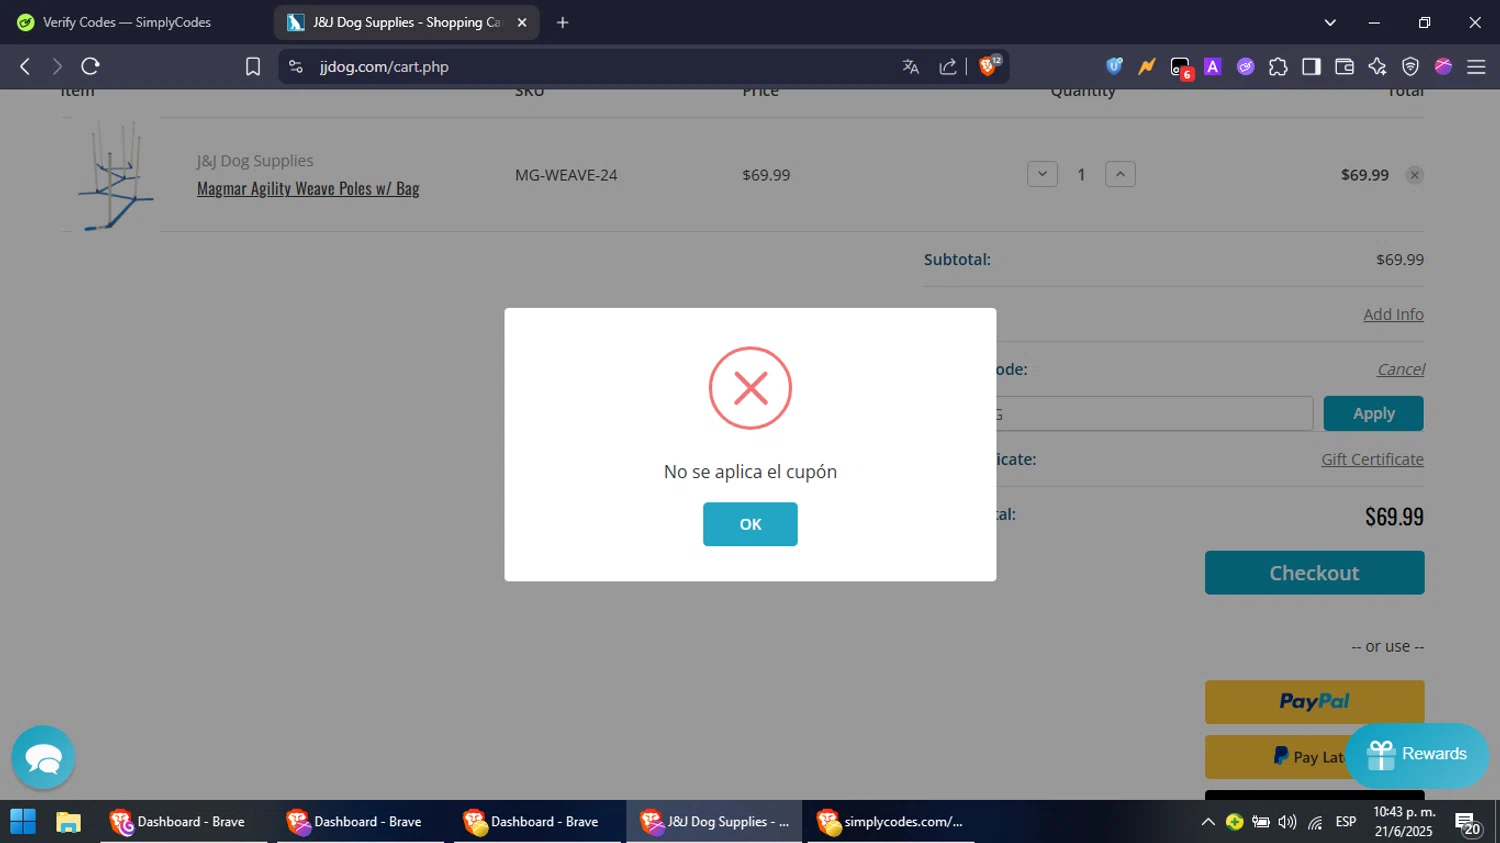
Task: Toggle the browser sidebar panel
Action: [1311, 66]
